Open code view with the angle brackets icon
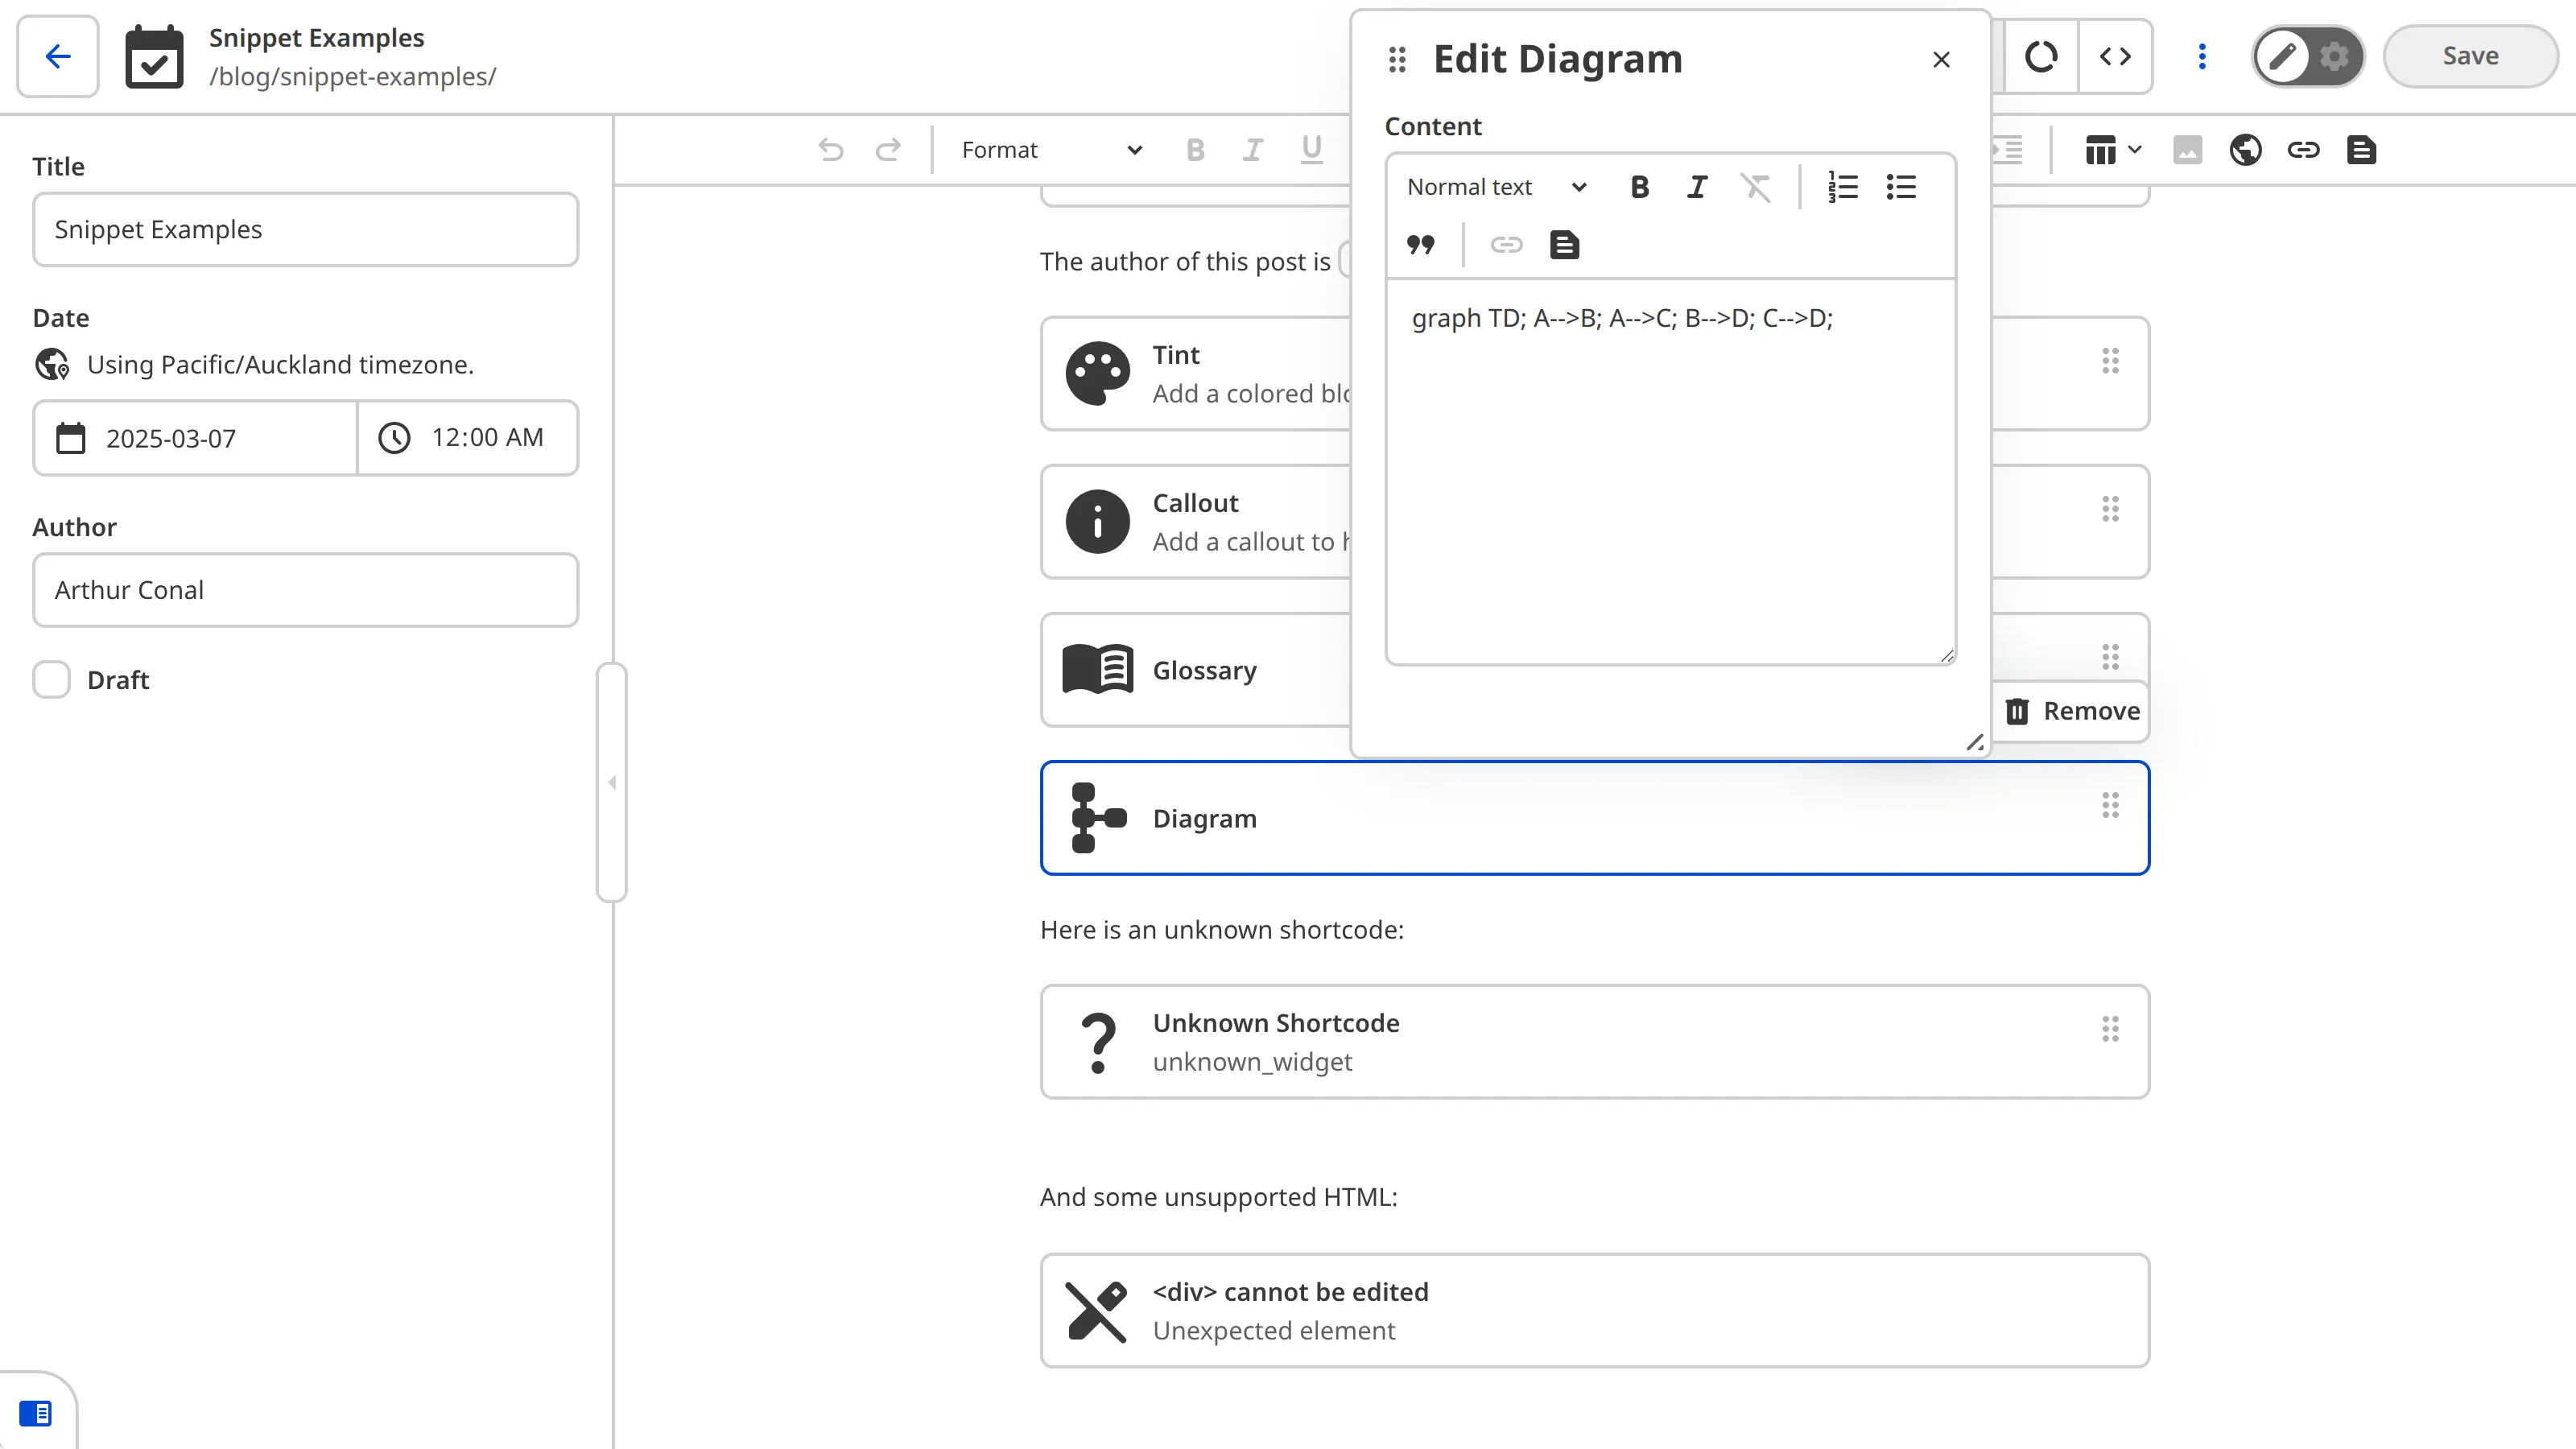Image resolution: width=2576 pixels, height=1449 pixels. tap(2116, 57)
